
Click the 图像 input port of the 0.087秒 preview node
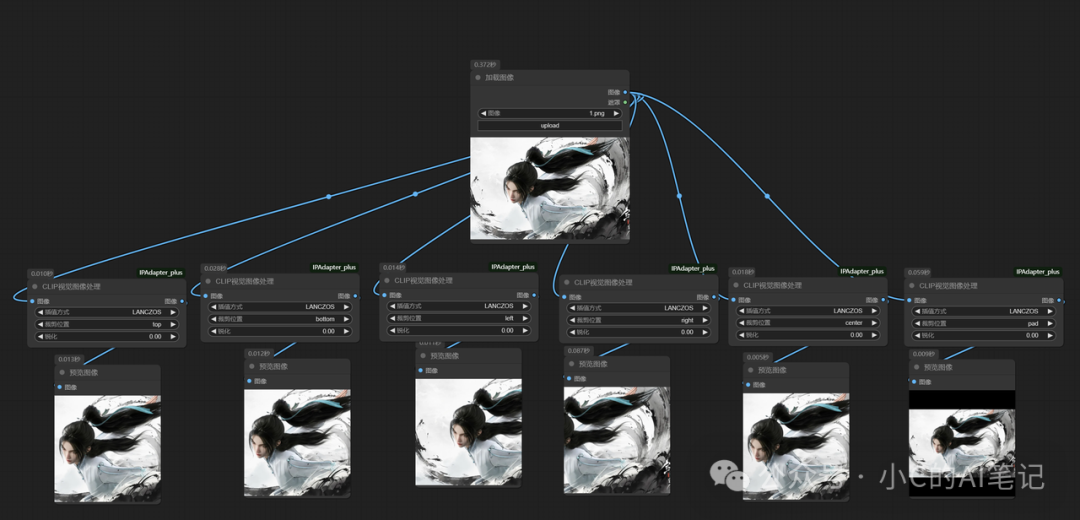[568, 378]
